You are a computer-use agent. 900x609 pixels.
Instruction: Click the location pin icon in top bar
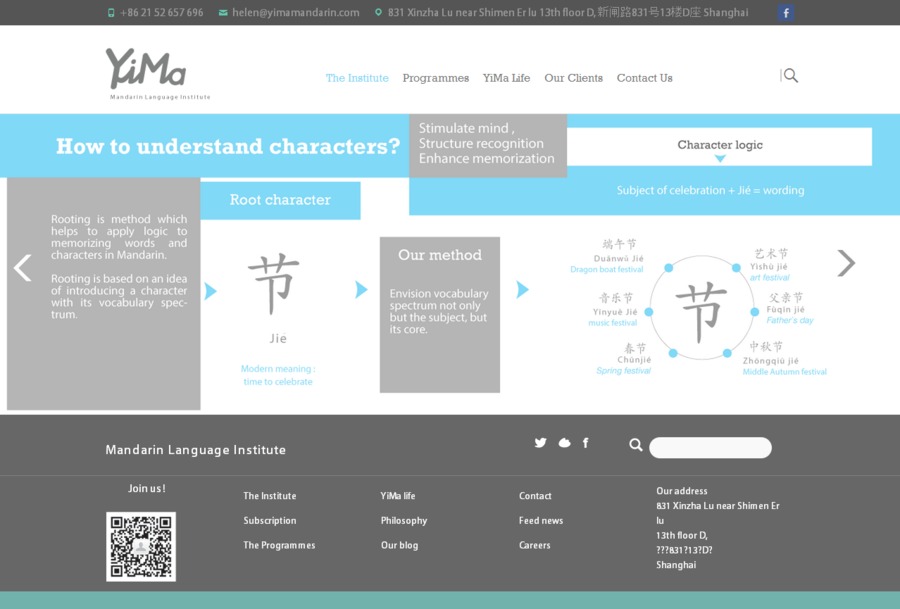point(378,12)
